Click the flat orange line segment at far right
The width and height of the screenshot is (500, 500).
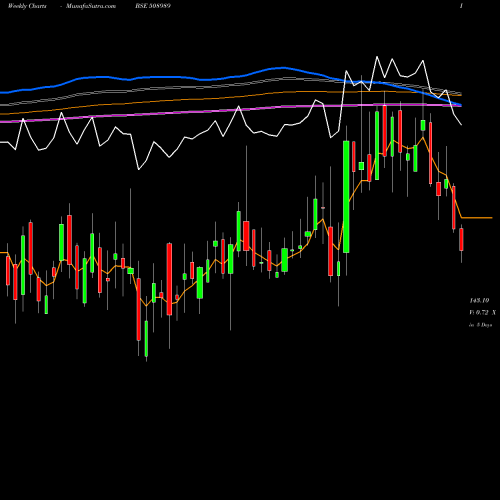tap(477, 218)
